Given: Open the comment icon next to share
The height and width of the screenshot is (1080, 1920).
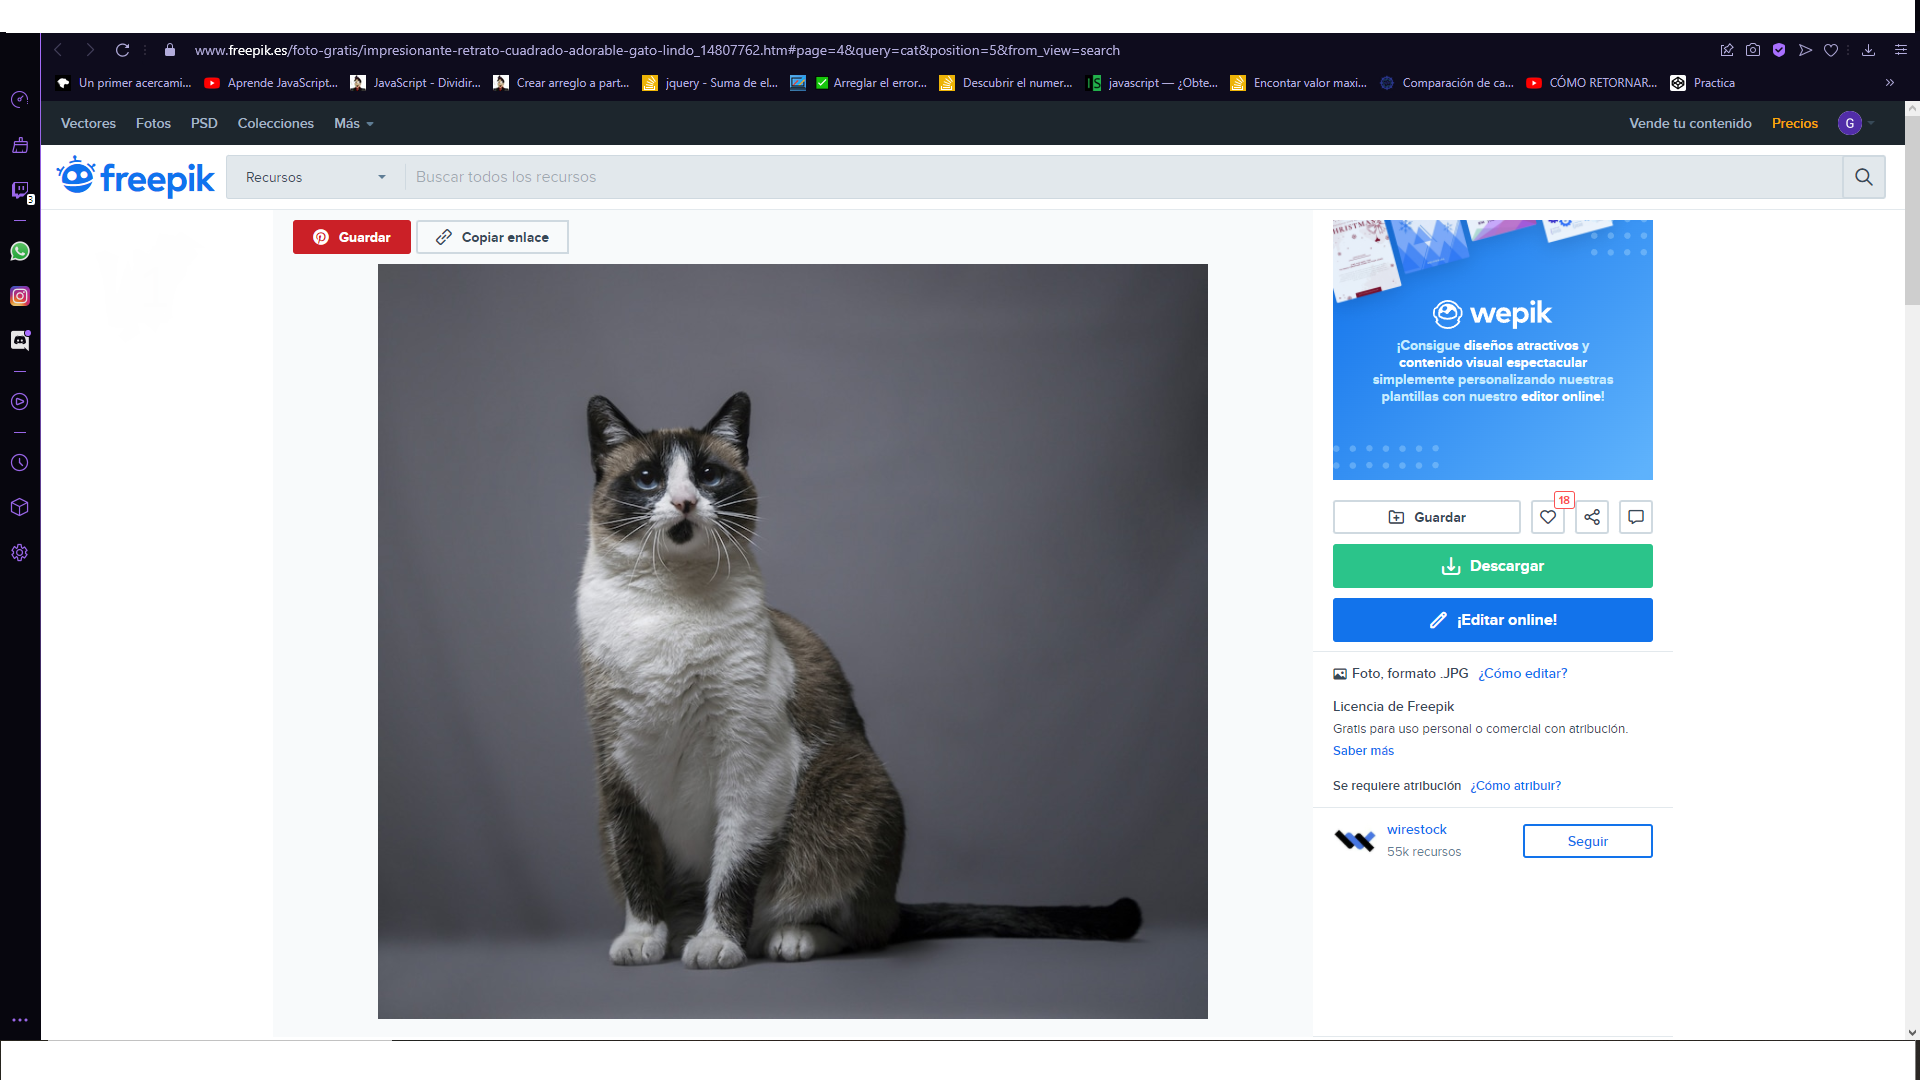Looking at the screenshot, I should click(1636, 517).
